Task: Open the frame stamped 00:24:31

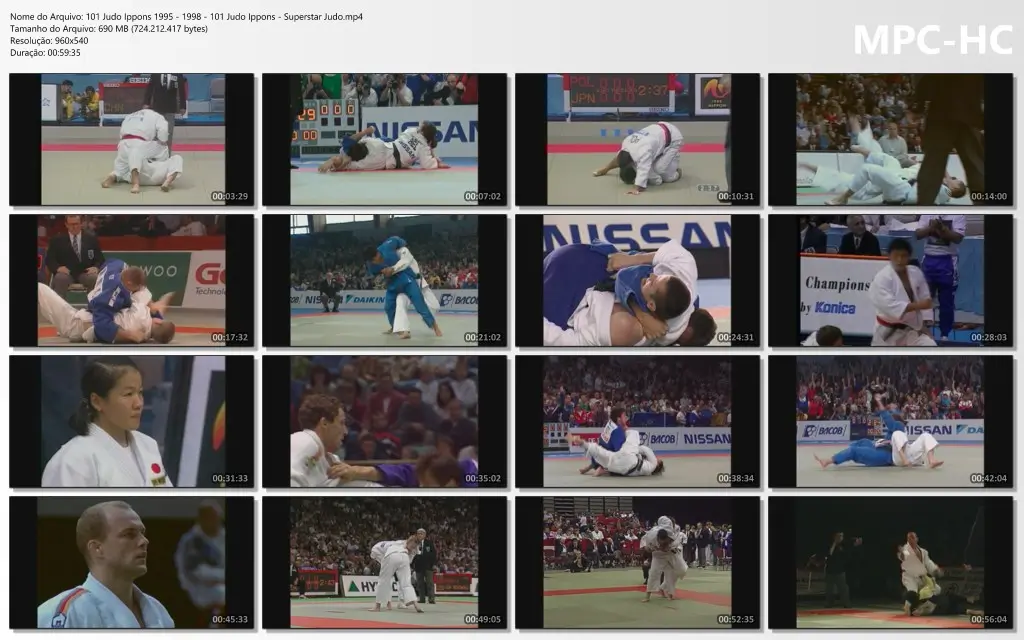Action: point(637,281)
